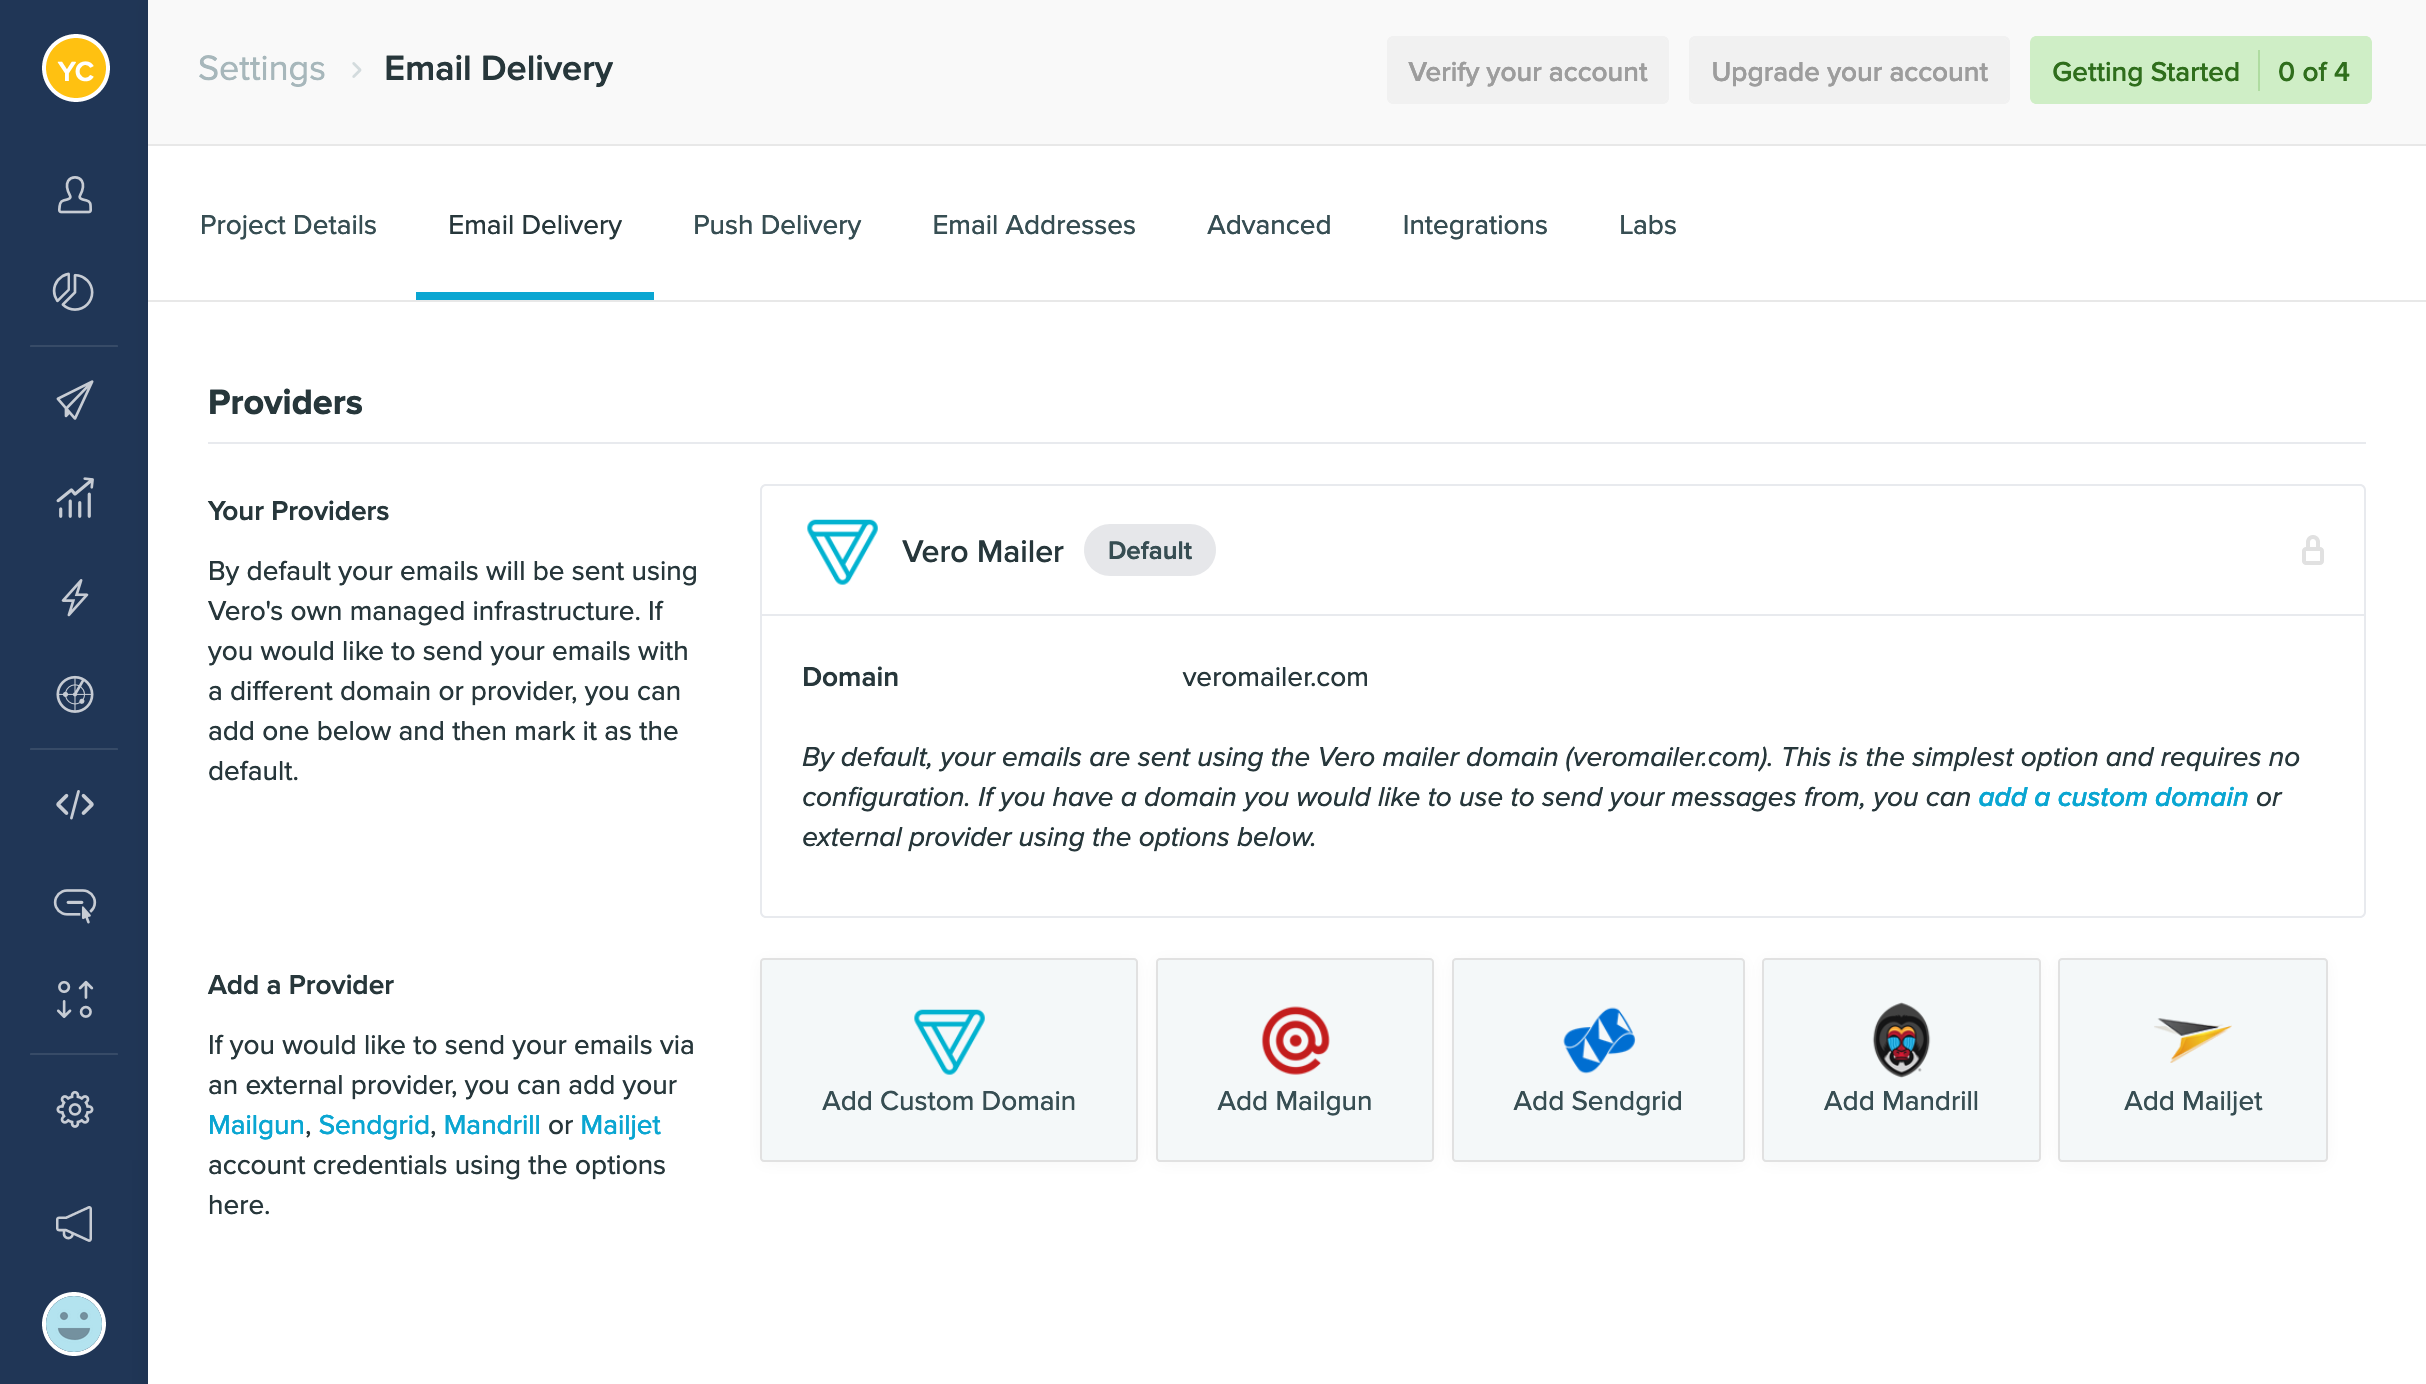The width and height of the screenshot is (2426, 1384).
Task: Go back to Settings via the breadcrumb
Action: [261, 69]
